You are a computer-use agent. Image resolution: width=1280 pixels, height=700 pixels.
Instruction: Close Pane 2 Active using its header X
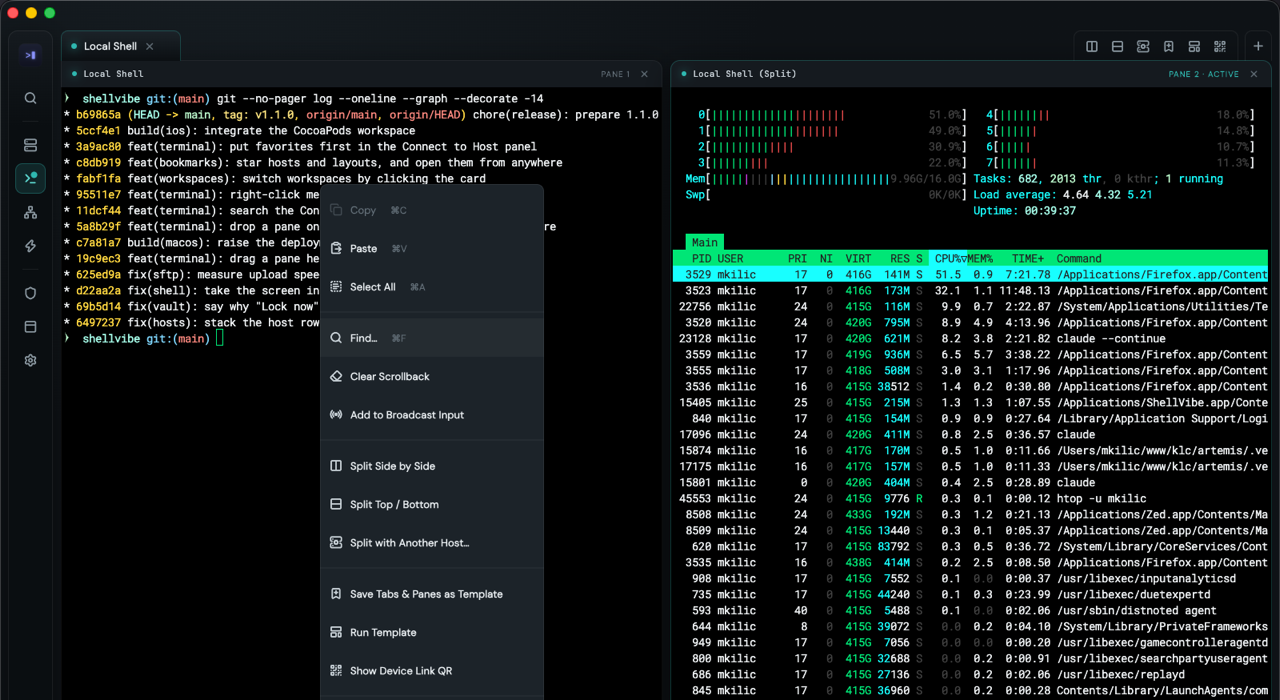[1253, 74]
